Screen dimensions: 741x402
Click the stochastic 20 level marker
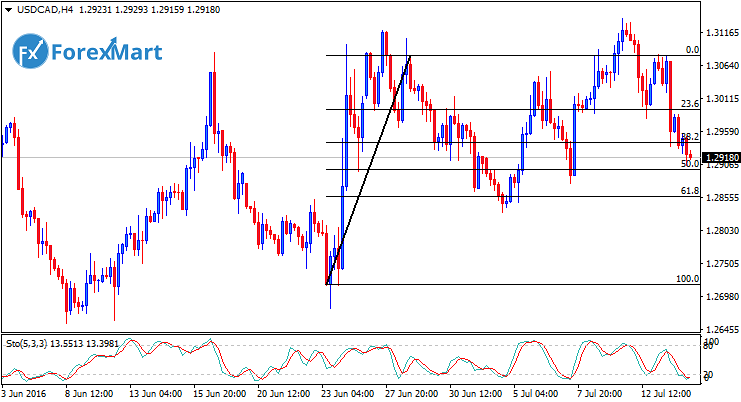coord(709,374)
